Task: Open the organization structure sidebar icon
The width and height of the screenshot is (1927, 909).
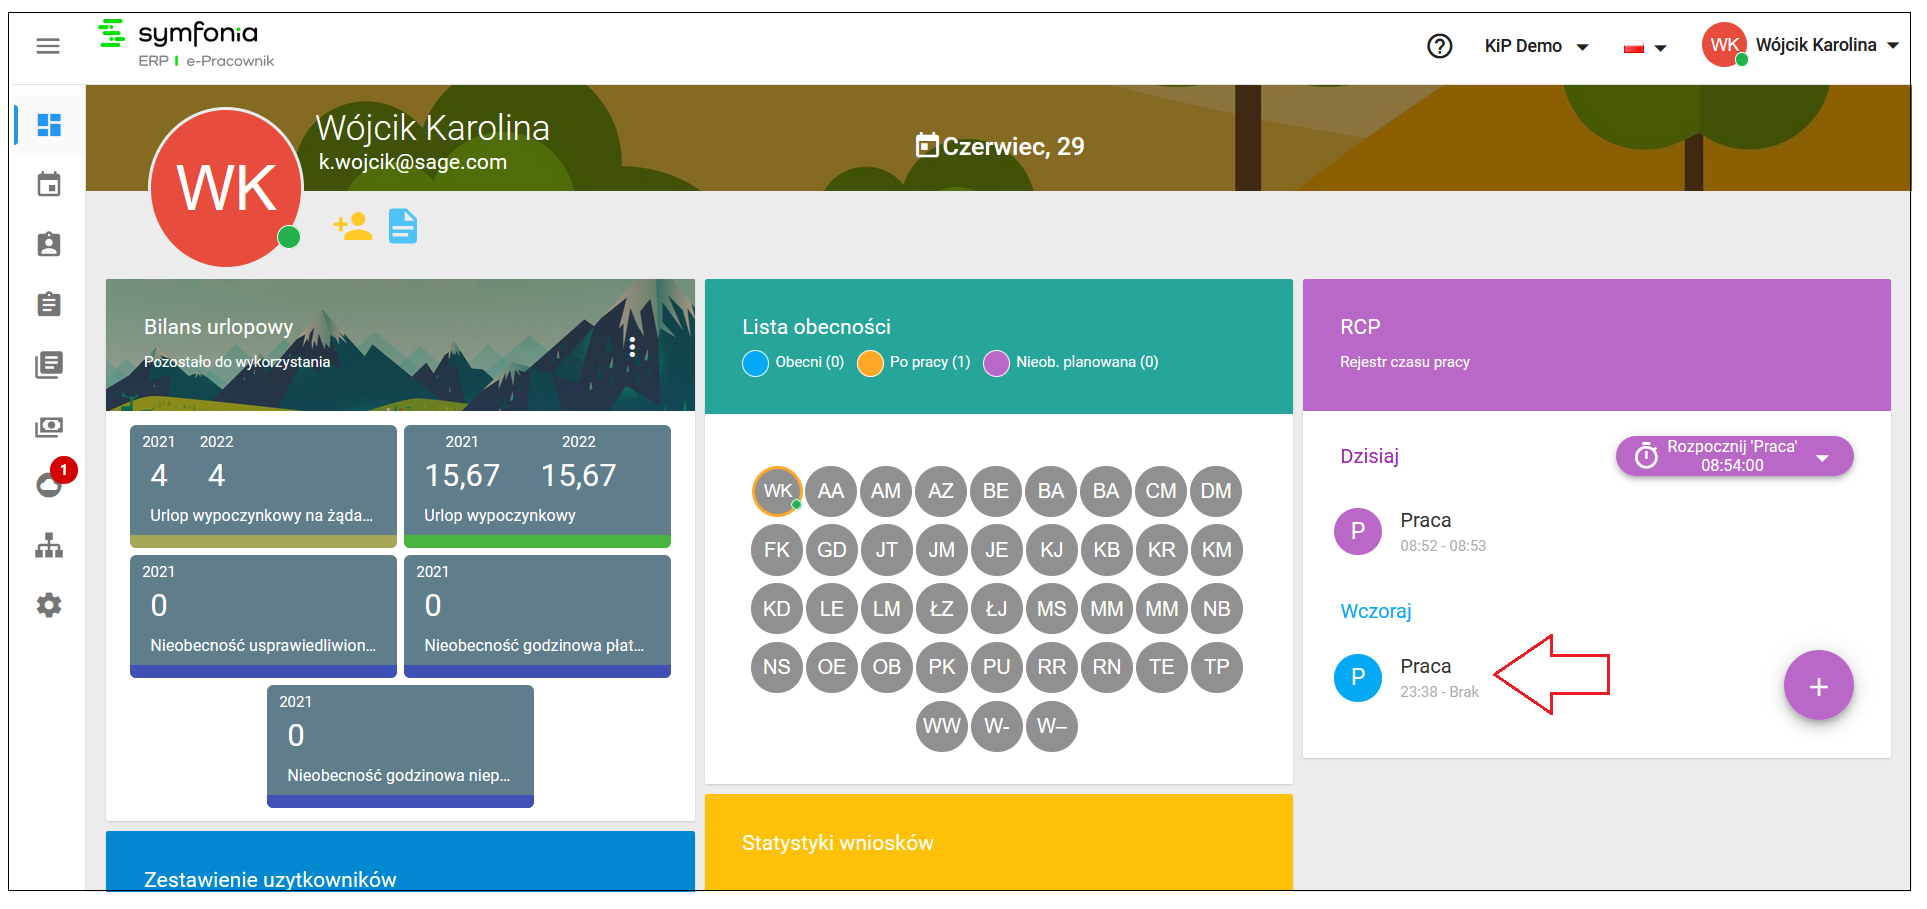Action: 49,546
